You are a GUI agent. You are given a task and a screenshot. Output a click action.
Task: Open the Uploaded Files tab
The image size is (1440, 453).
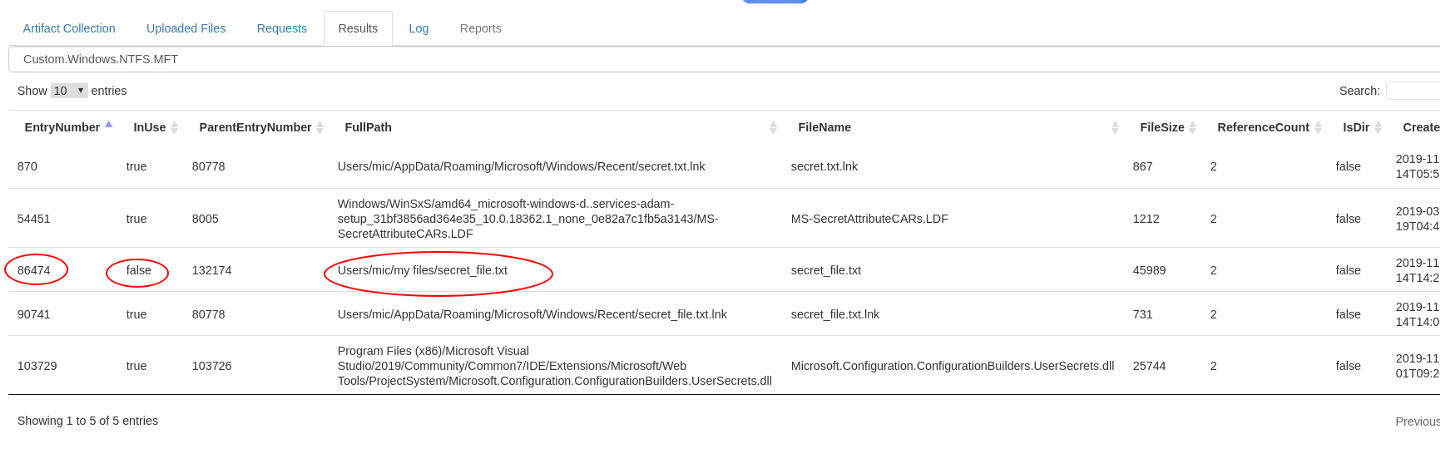click(186, 28)
